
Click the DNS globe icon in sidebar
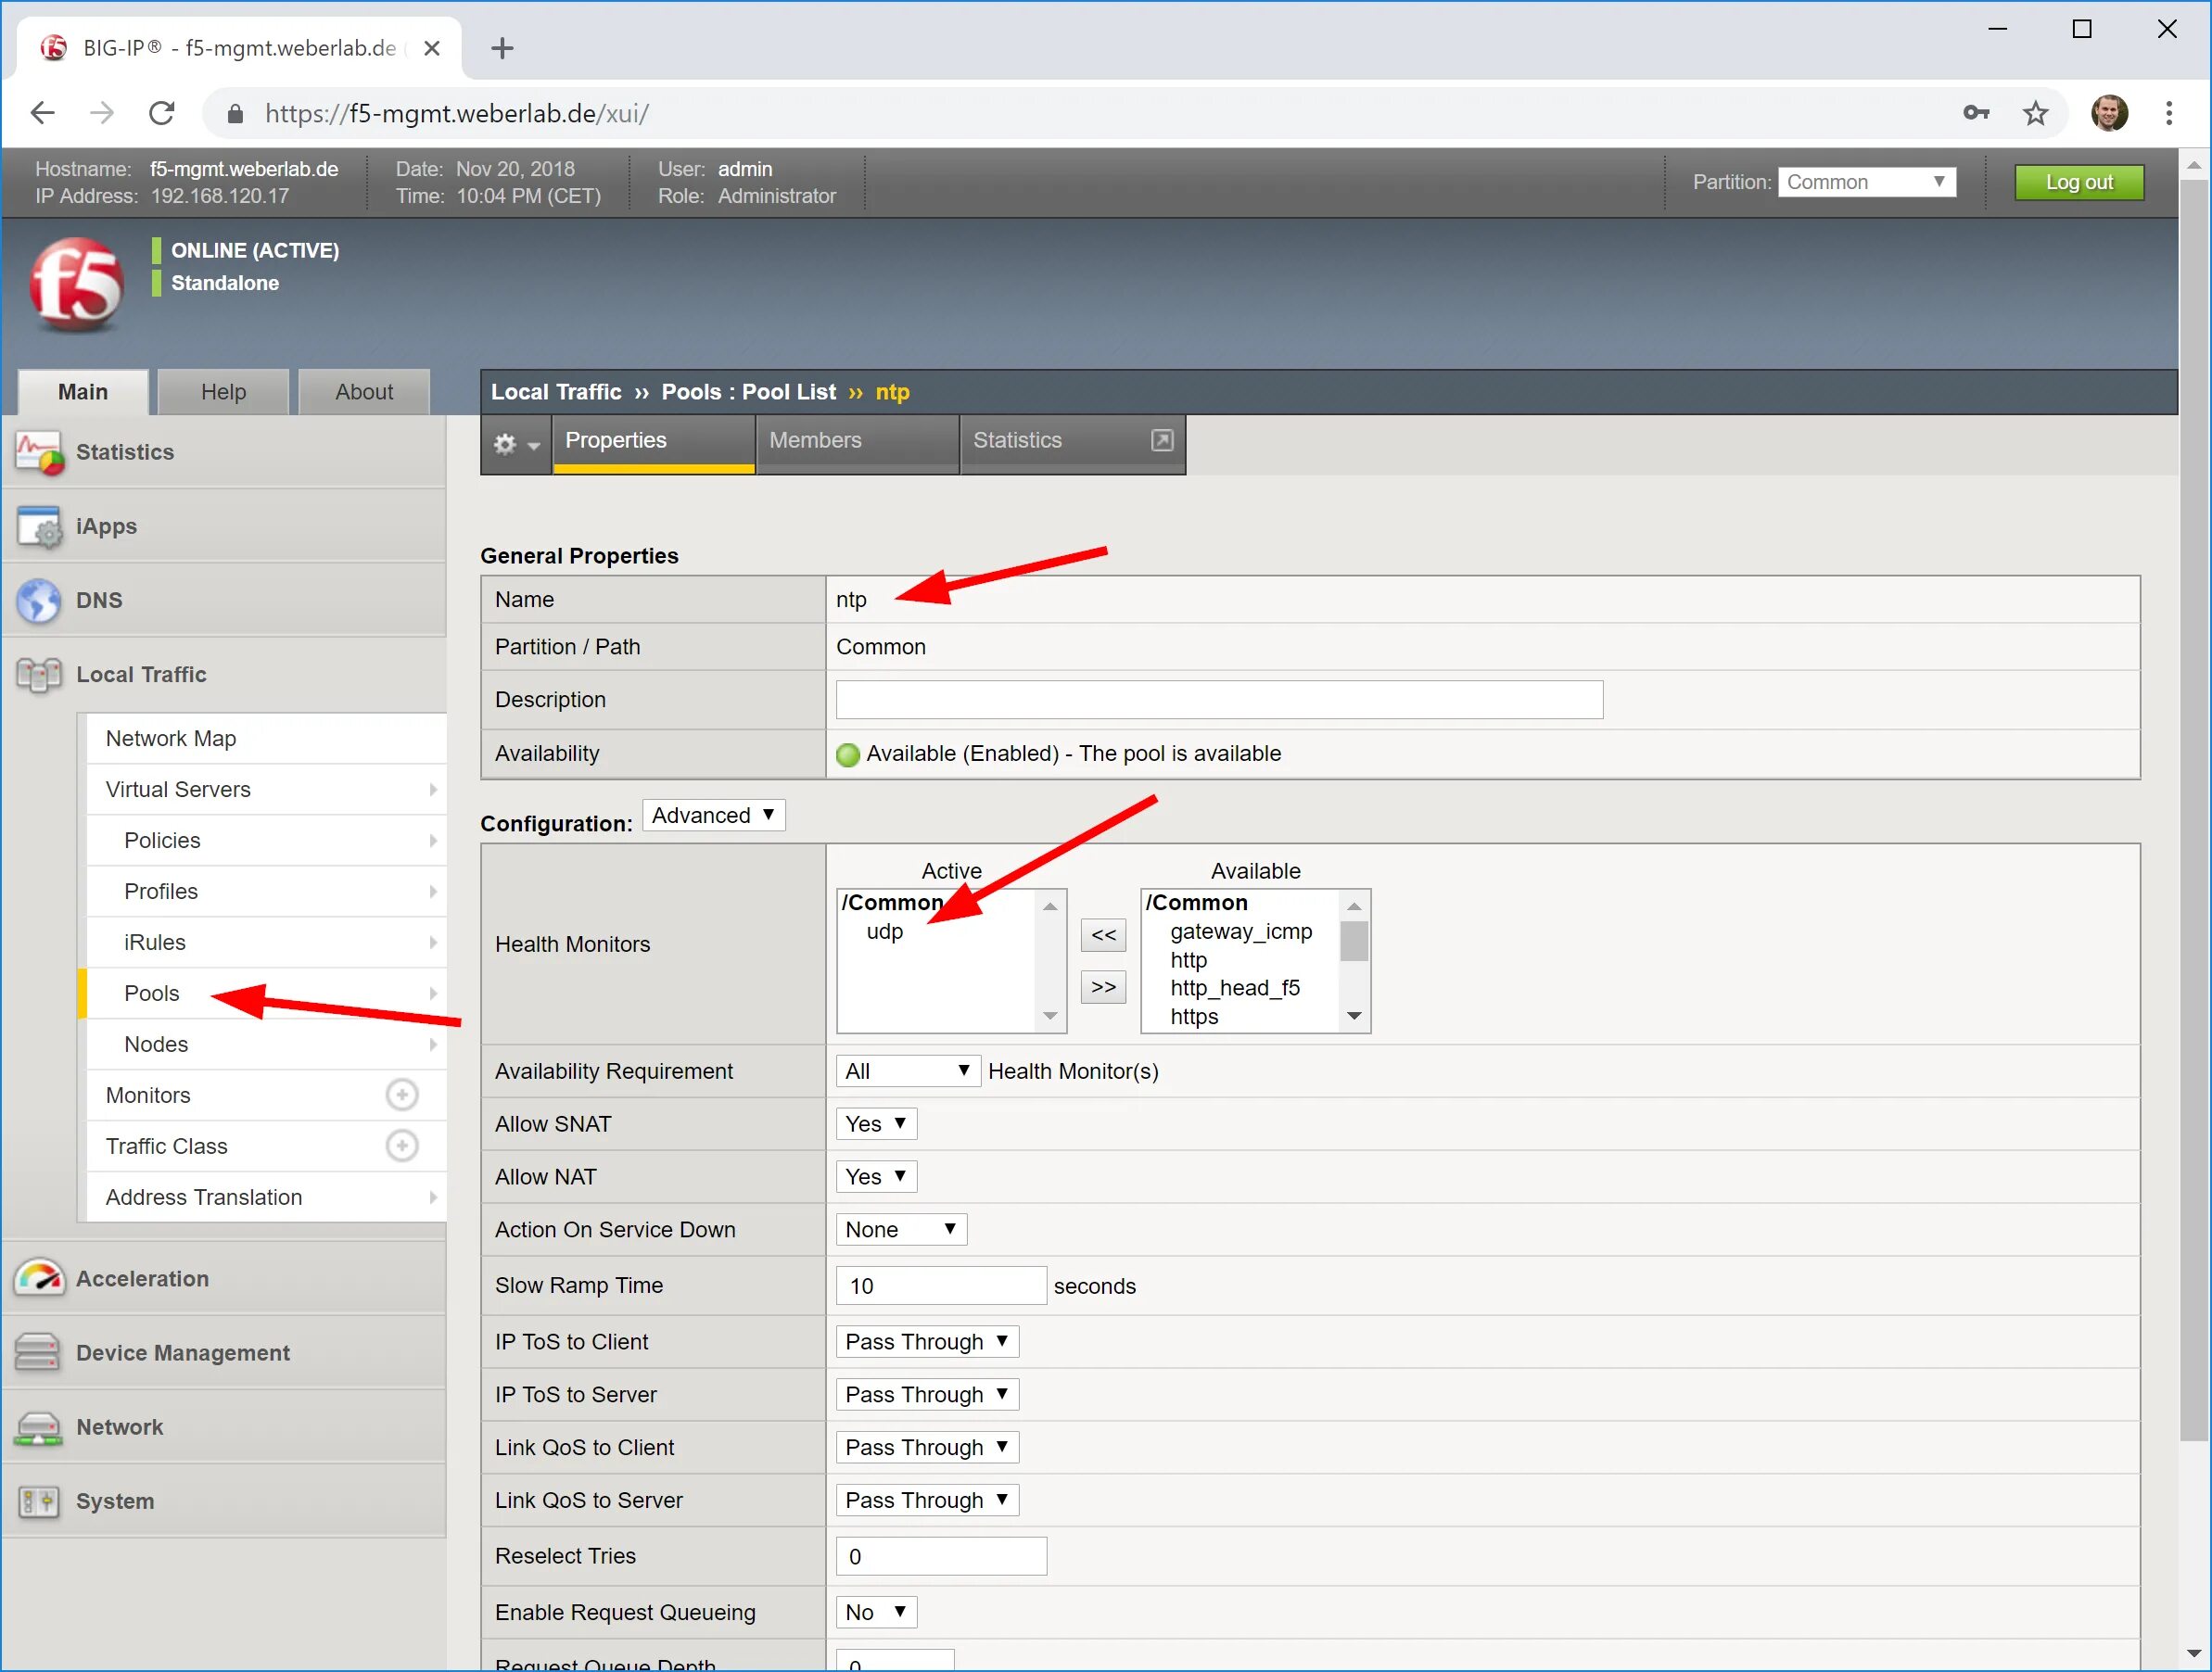point(39,600)
